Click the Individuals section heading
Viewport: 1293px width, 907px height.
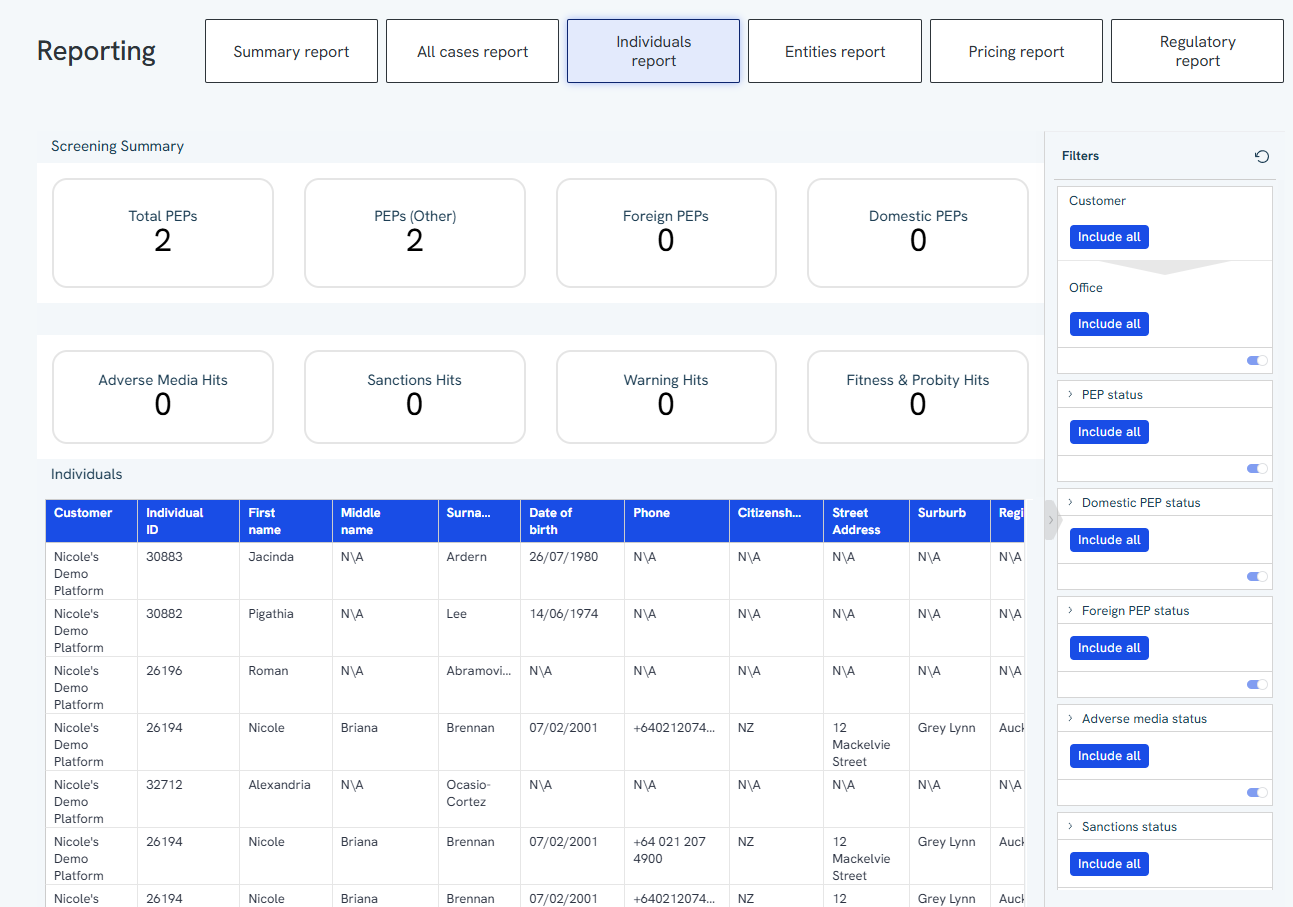[87, 474]
